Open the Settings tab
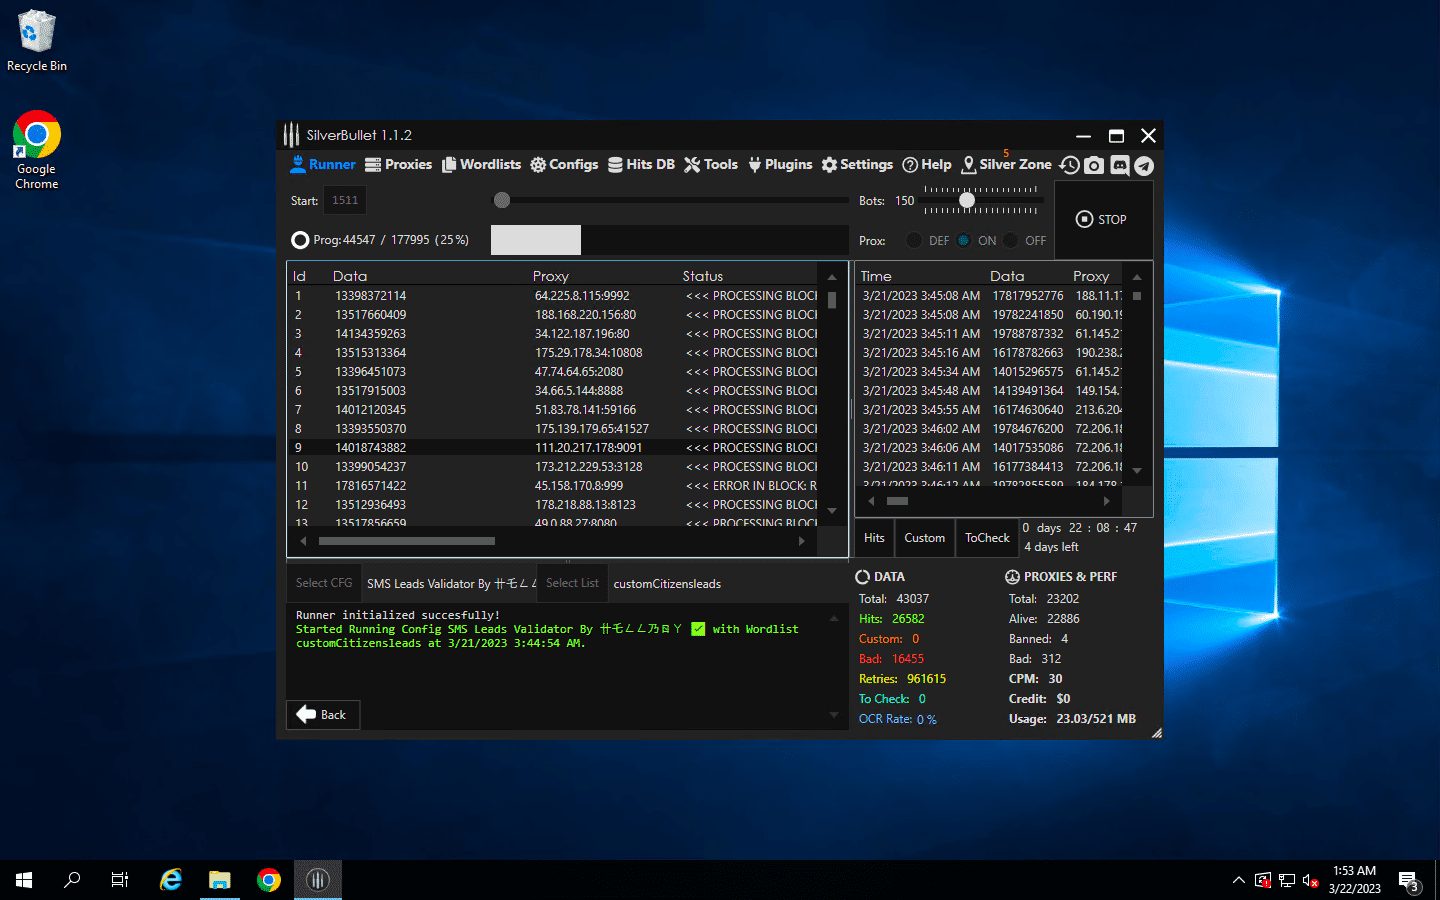 857,165
